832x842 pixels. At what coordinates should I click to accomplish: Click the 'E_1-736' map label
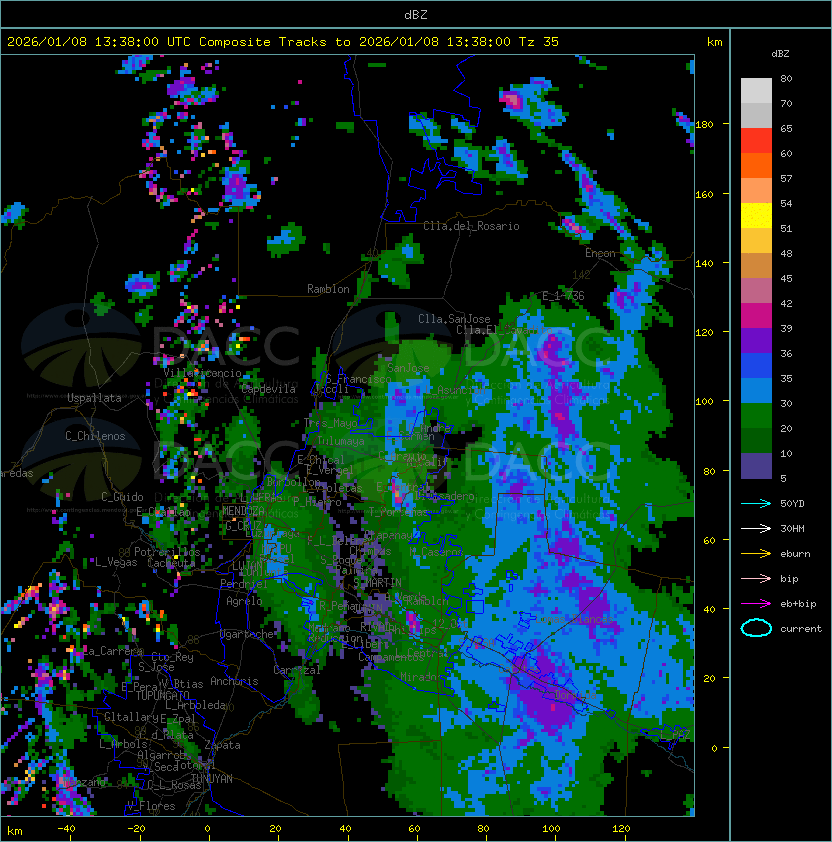click(563, 296)
